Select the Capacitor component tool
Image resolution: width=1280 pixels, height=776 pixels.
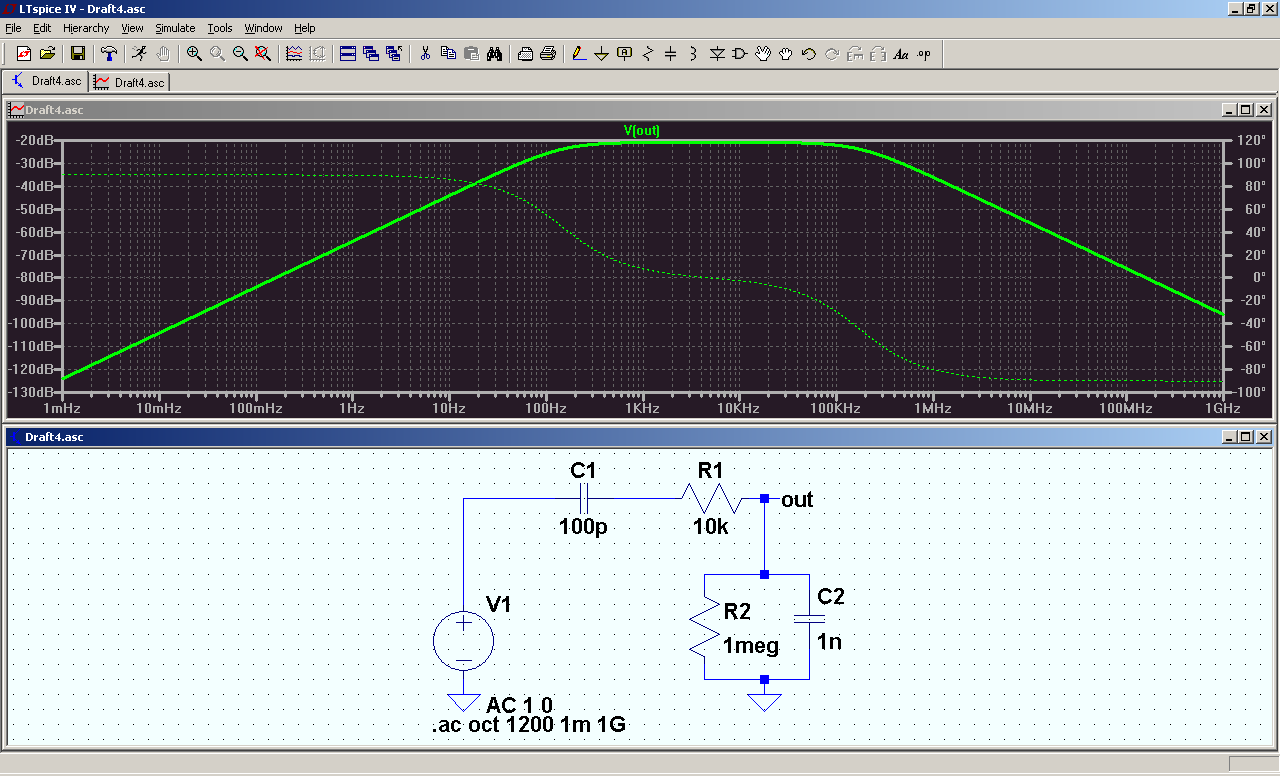(x=670, y=54)
